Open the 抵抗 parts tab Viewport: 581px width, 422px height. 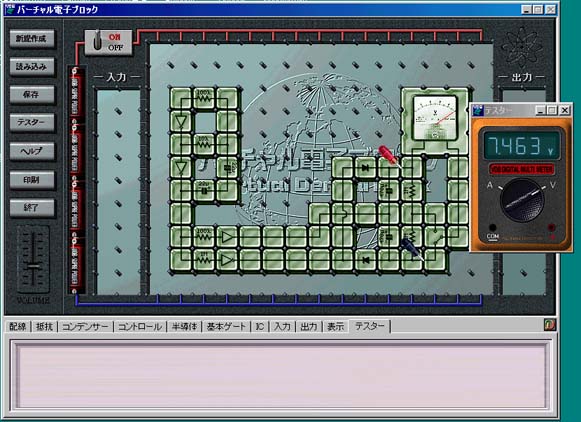[44, 327]
